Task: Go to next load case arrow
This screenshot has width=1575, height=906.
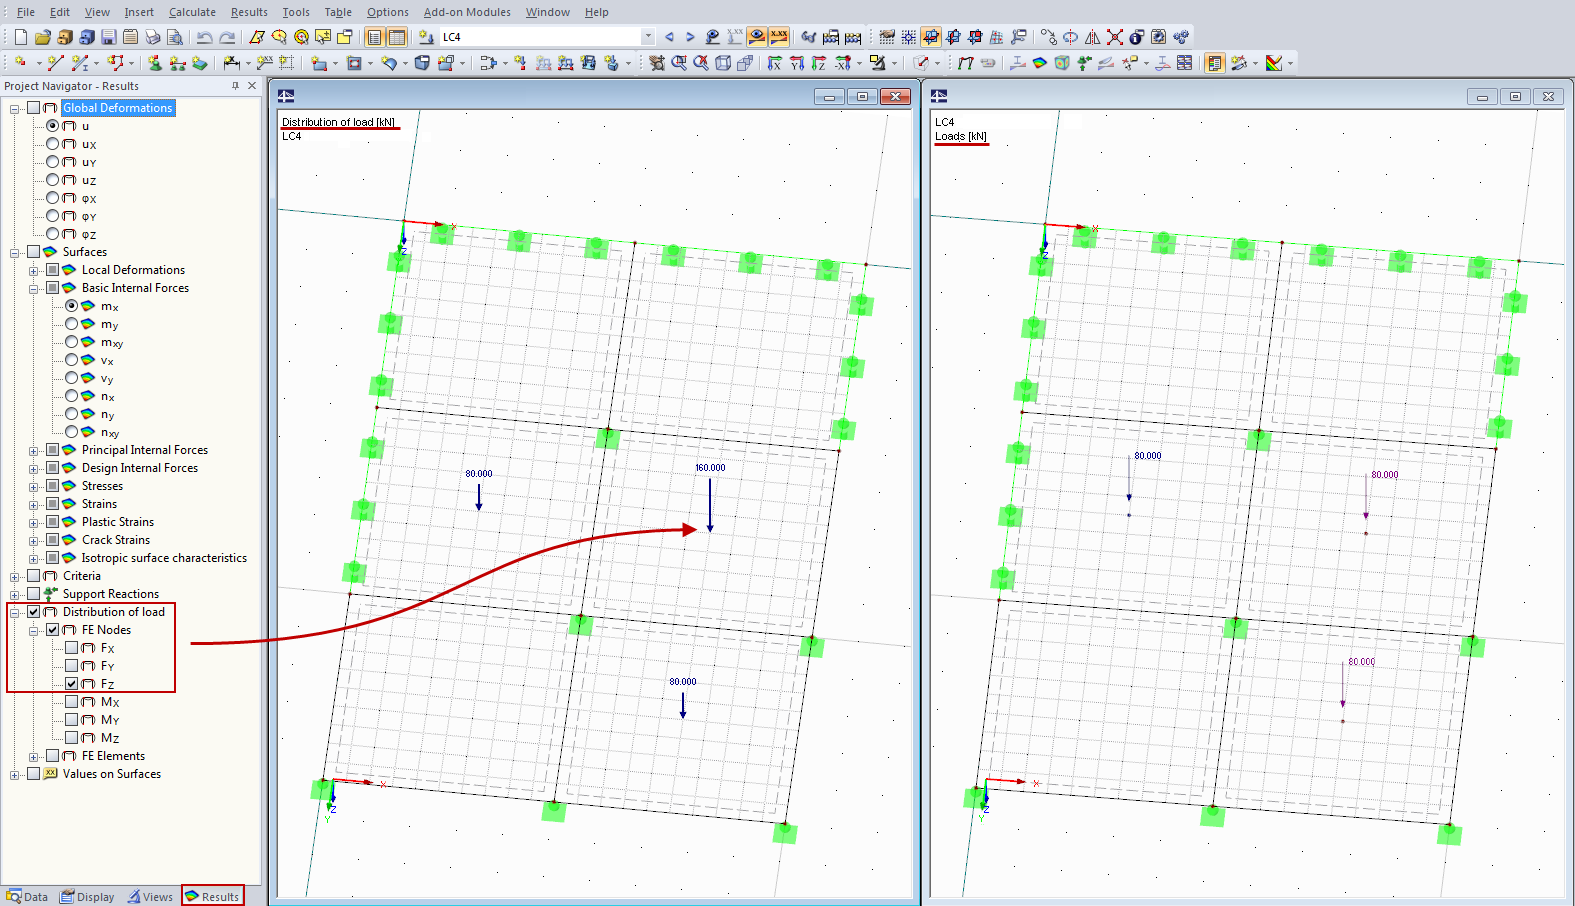Action: tap(690, 37)
